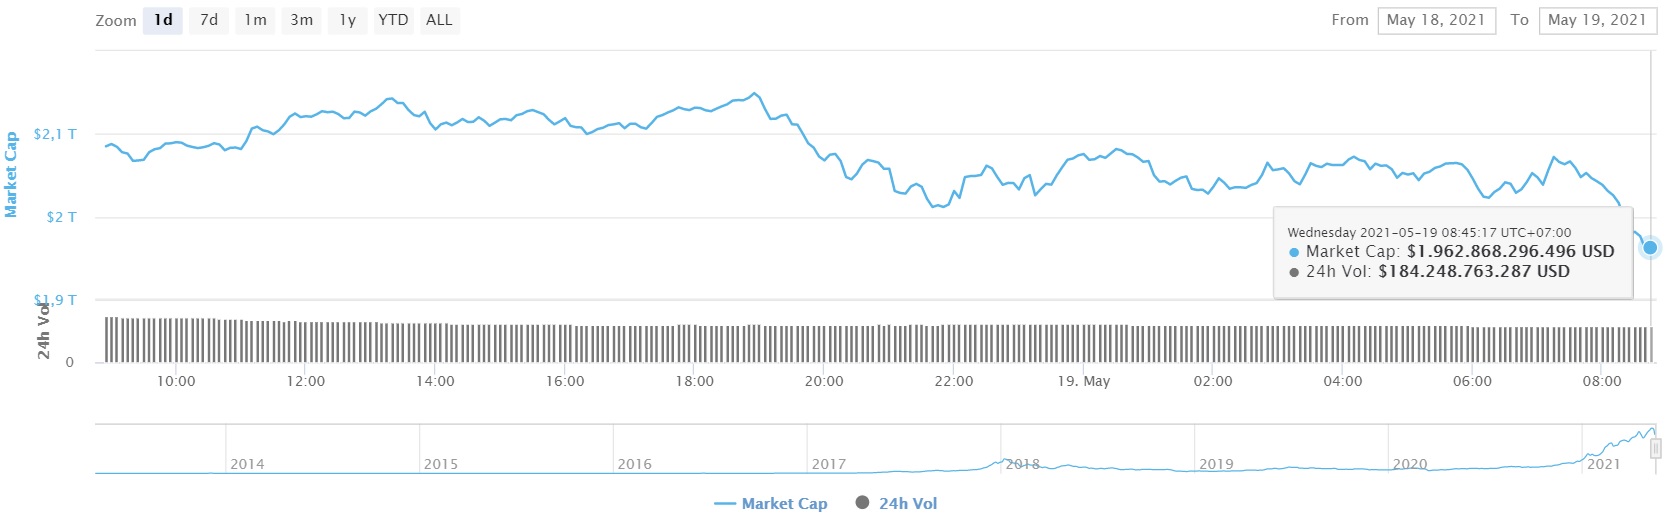Select the 1d zoom range
The image size is (1671, 528).
[x=164, y=20]
